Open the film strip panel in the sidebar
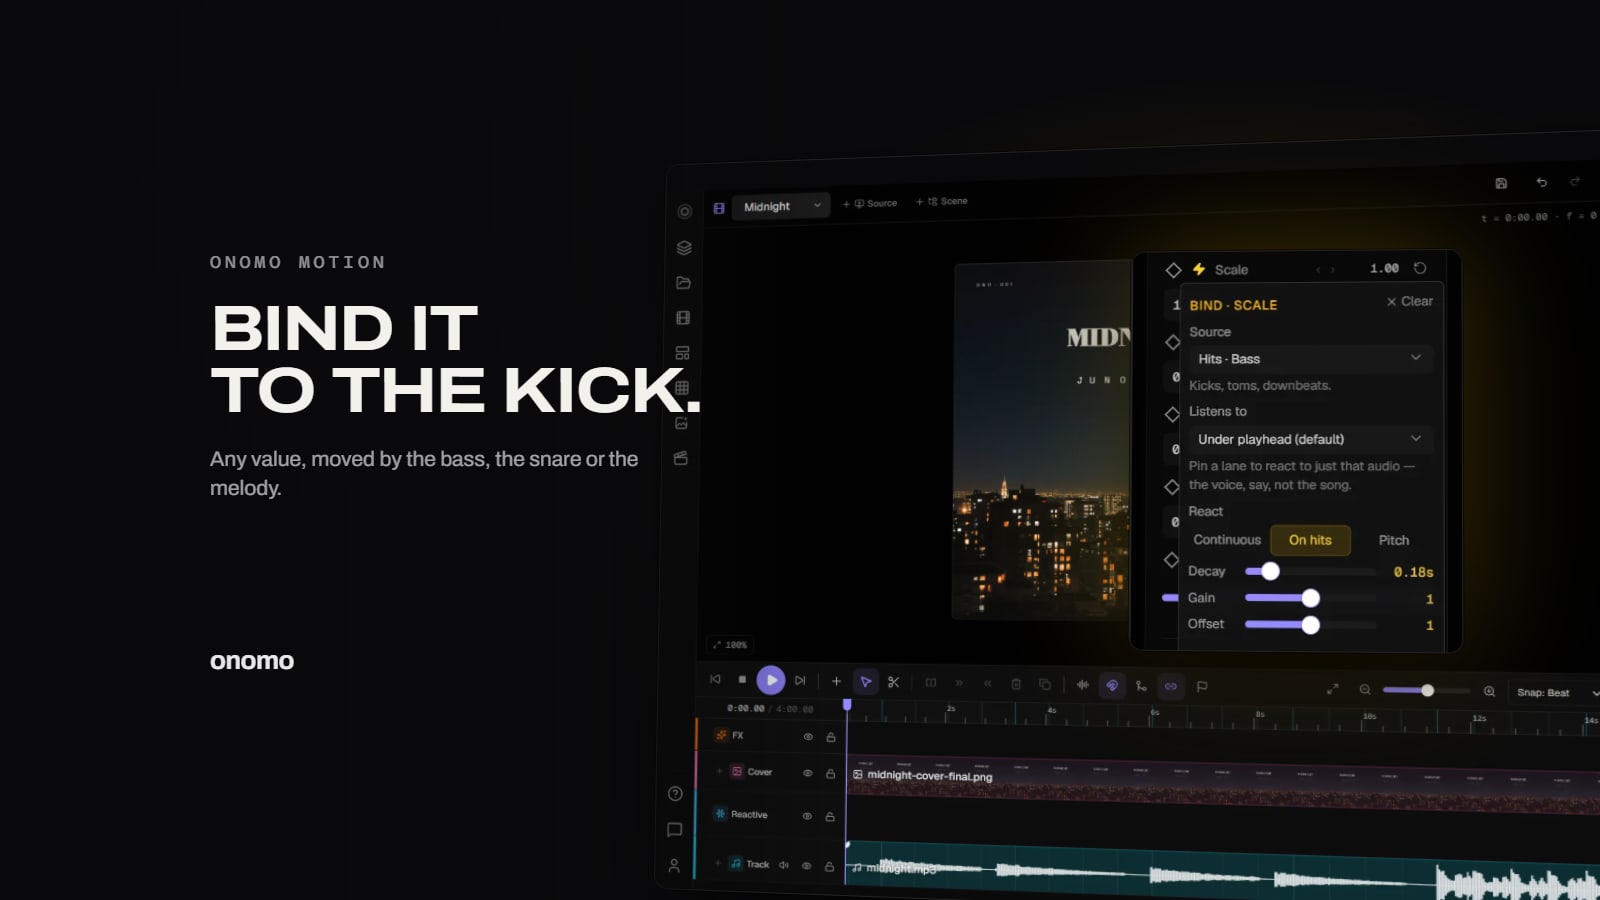 point(683,318)
